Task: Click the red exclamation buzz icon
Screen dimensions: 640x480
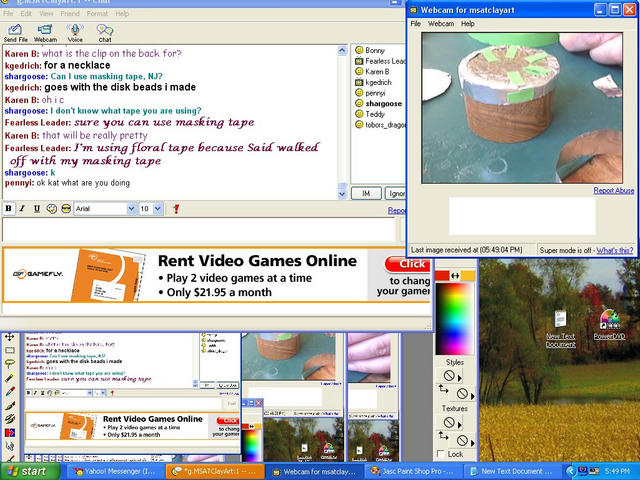Action: click(176, 209)
